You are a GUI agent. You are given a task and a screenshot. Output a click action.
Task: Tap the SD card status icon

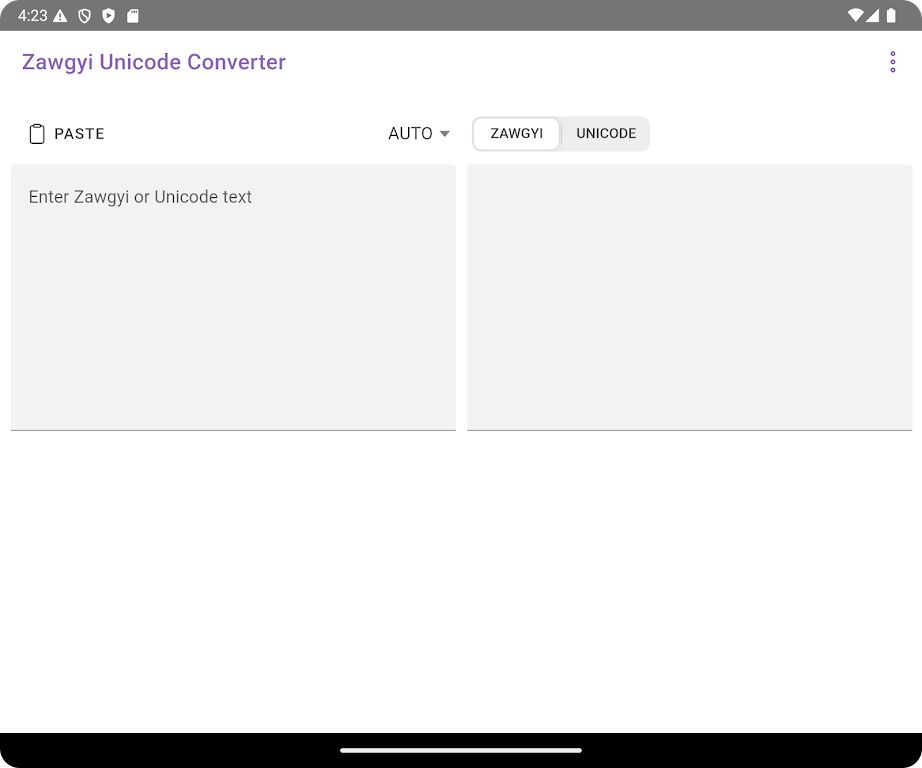pyautogui.click(x=133, y=16)
